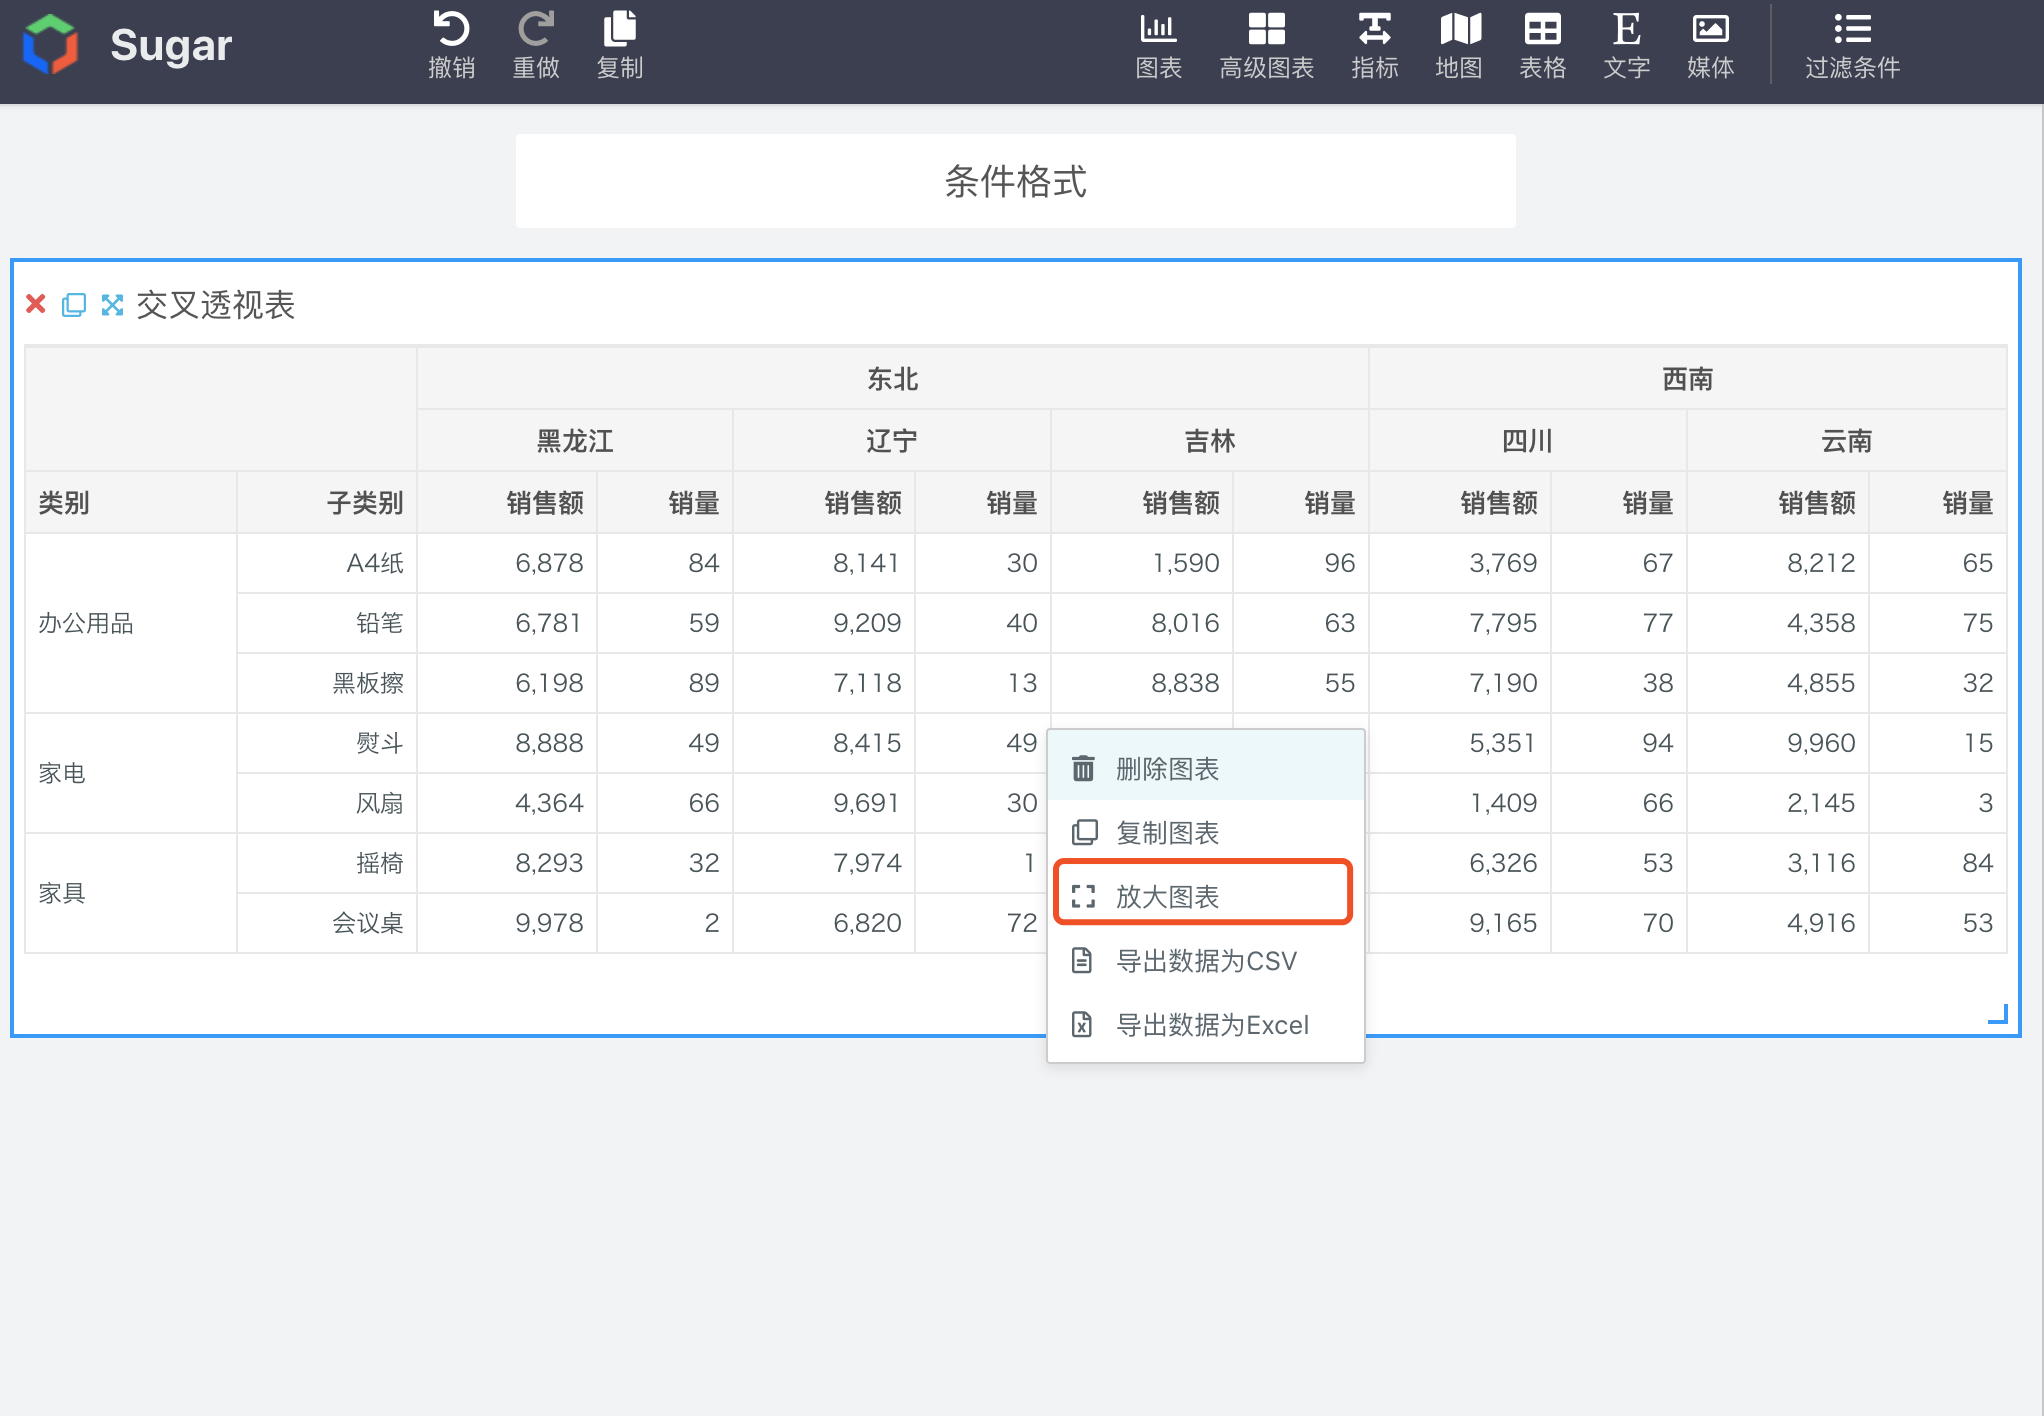This screenshot has height=1416, width=2044.
Task: Click the 家具 category cell
Action: tap(131, 893)
